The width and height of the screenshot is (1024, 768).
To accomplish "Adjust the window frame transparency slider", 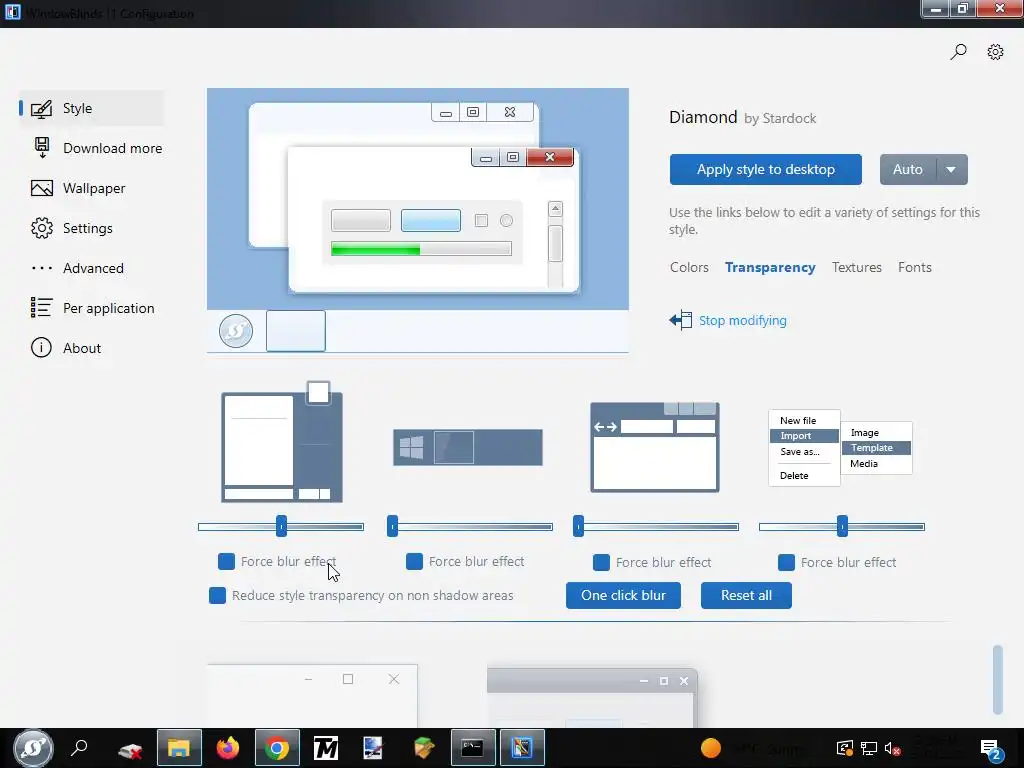I will 656,526.
